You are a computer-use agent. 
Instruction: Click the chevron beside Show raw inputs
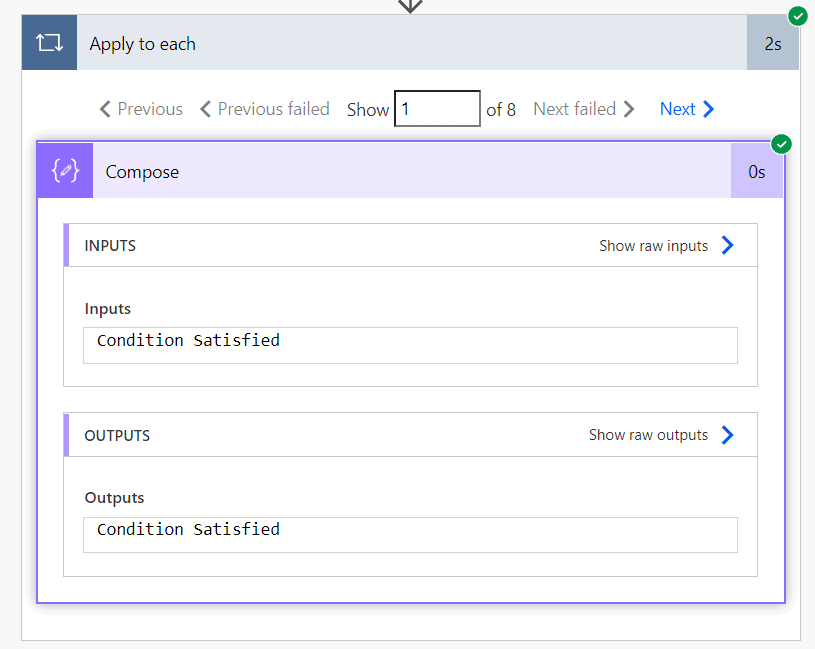[727, 245]
